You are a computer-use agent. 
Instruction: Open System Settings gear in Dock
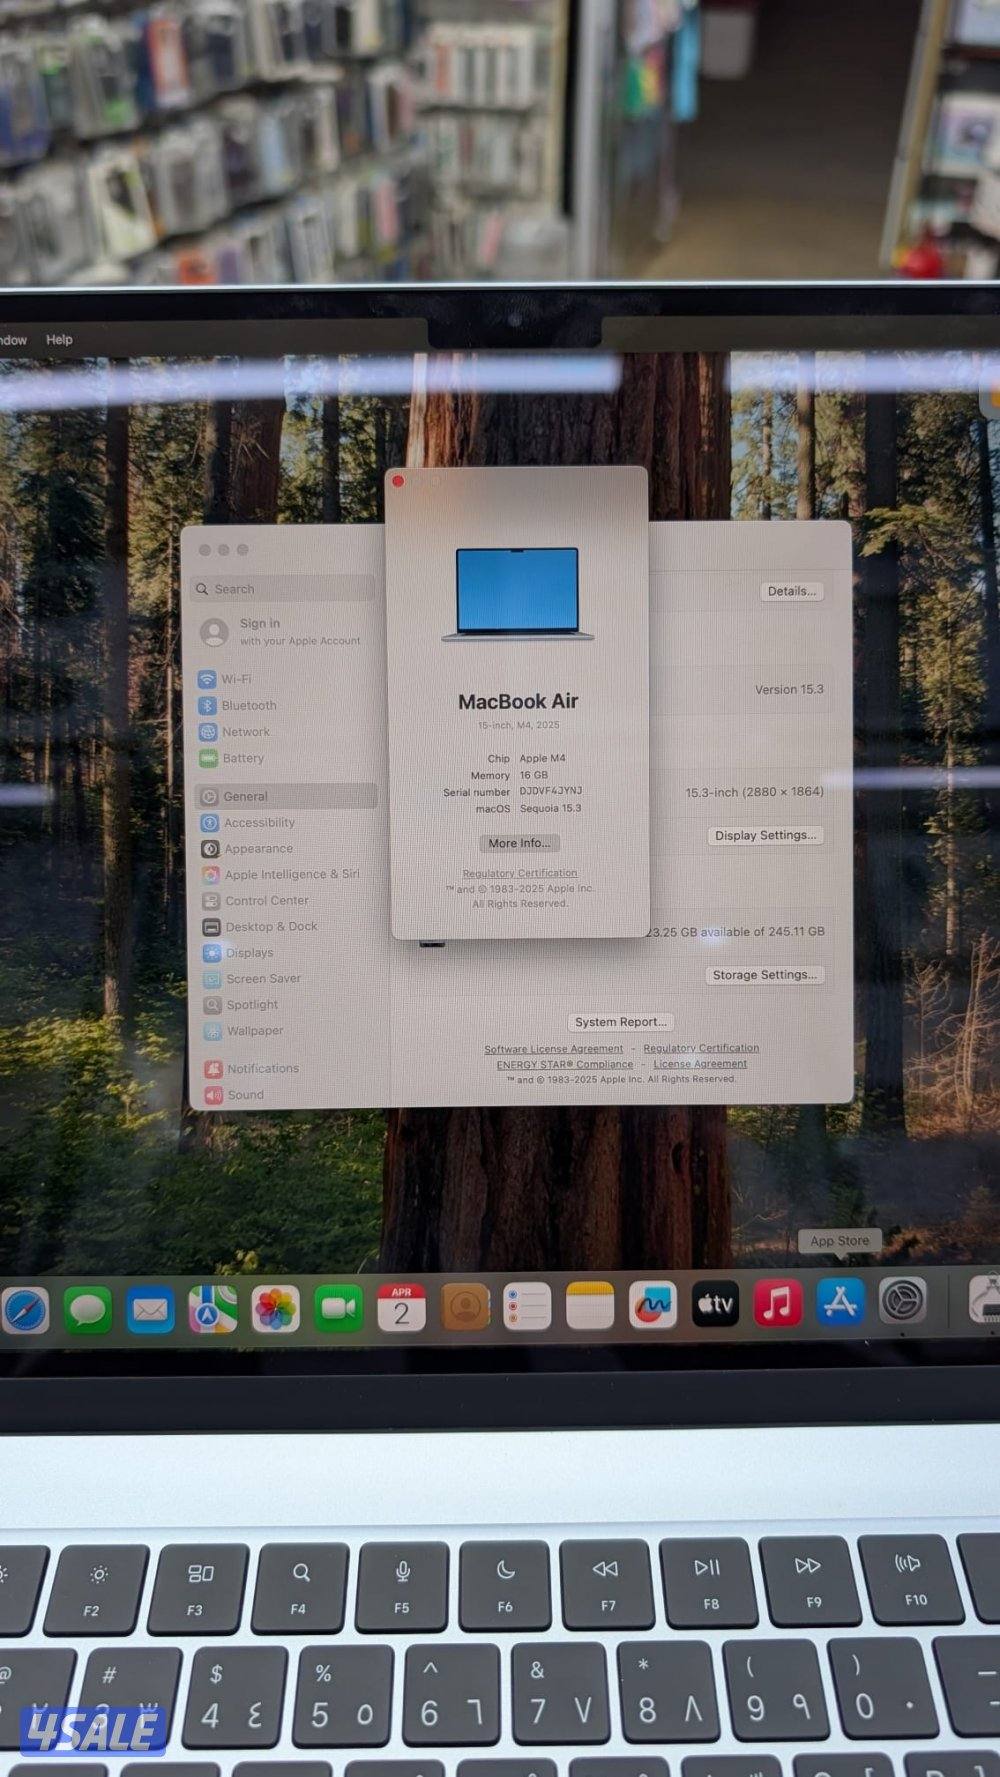click(903, 1301)
